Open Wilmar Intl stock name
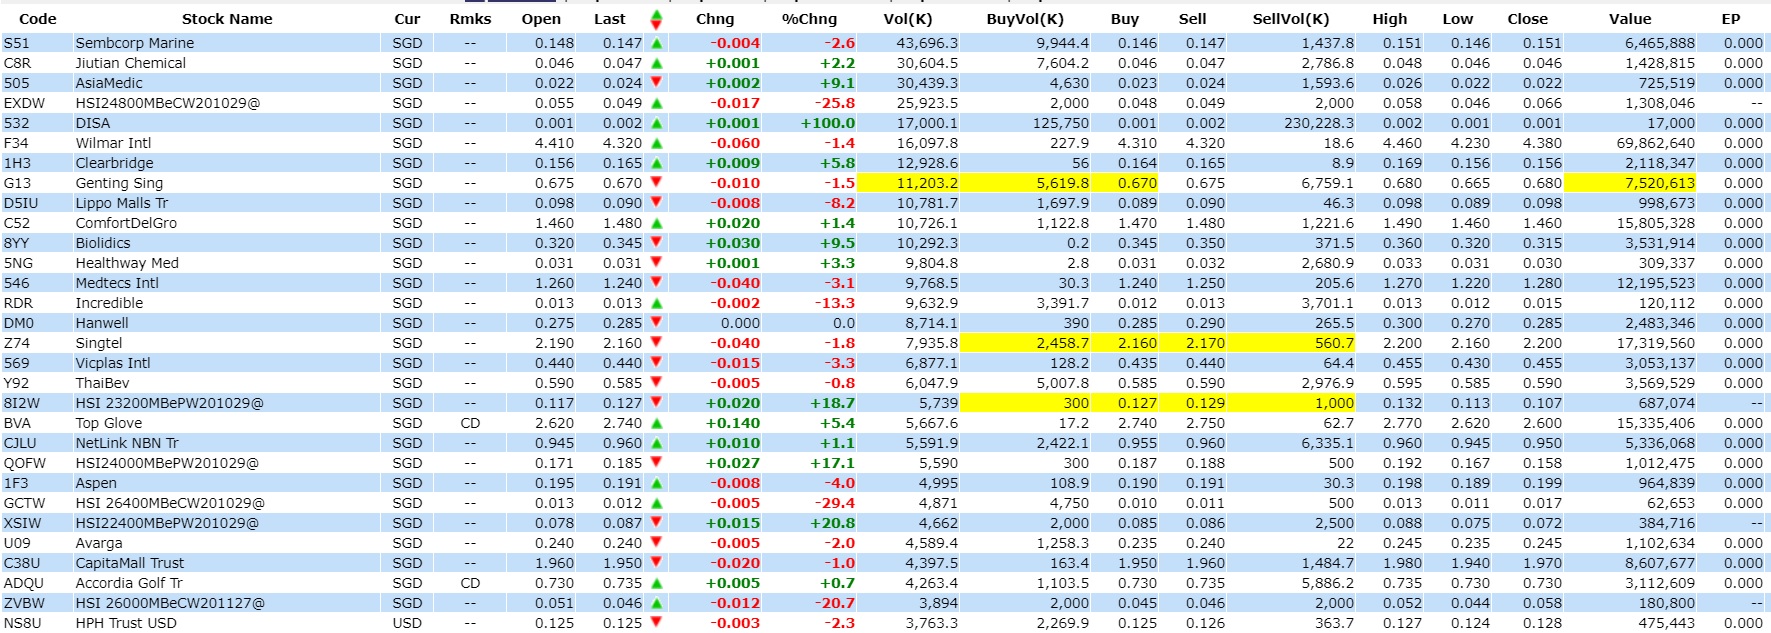 (113, 143)
